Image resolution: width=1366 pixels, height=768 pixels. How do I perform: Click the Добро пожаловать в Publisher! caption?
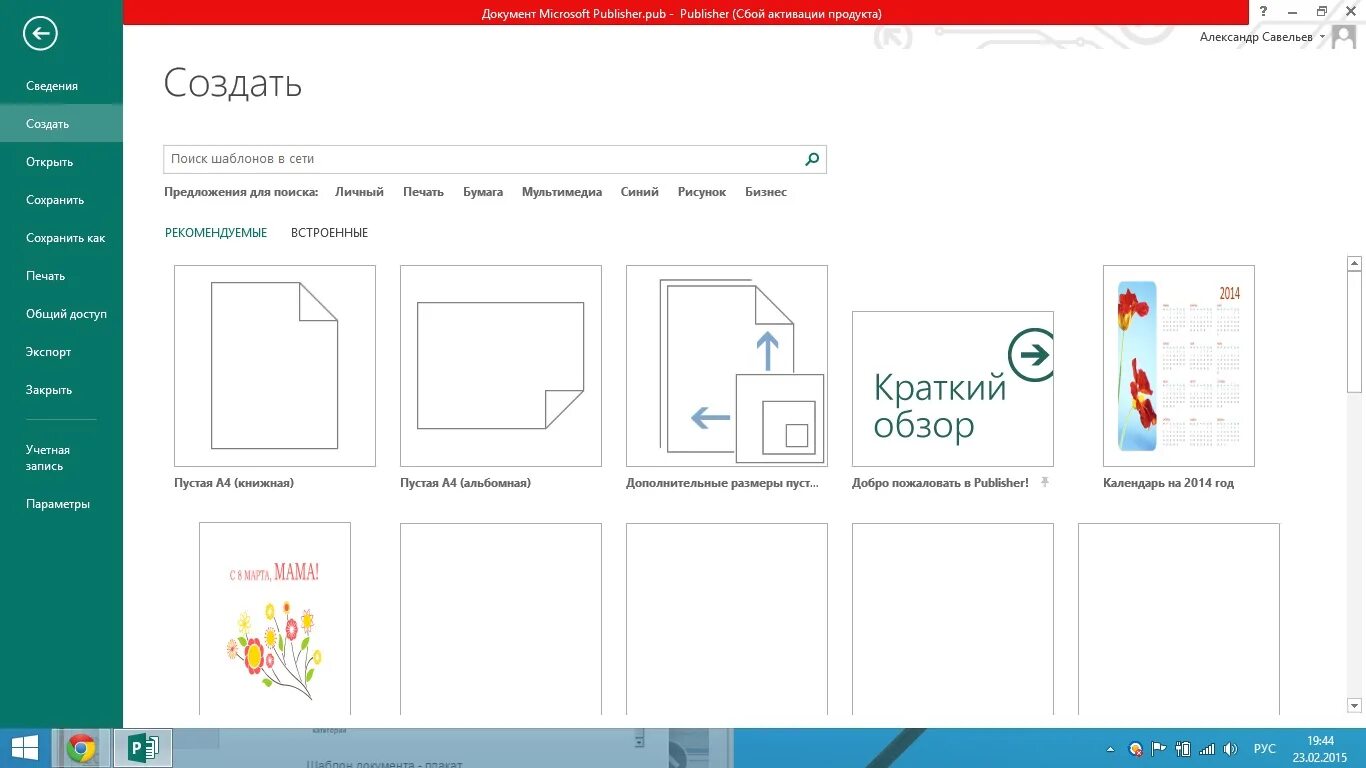940,483
